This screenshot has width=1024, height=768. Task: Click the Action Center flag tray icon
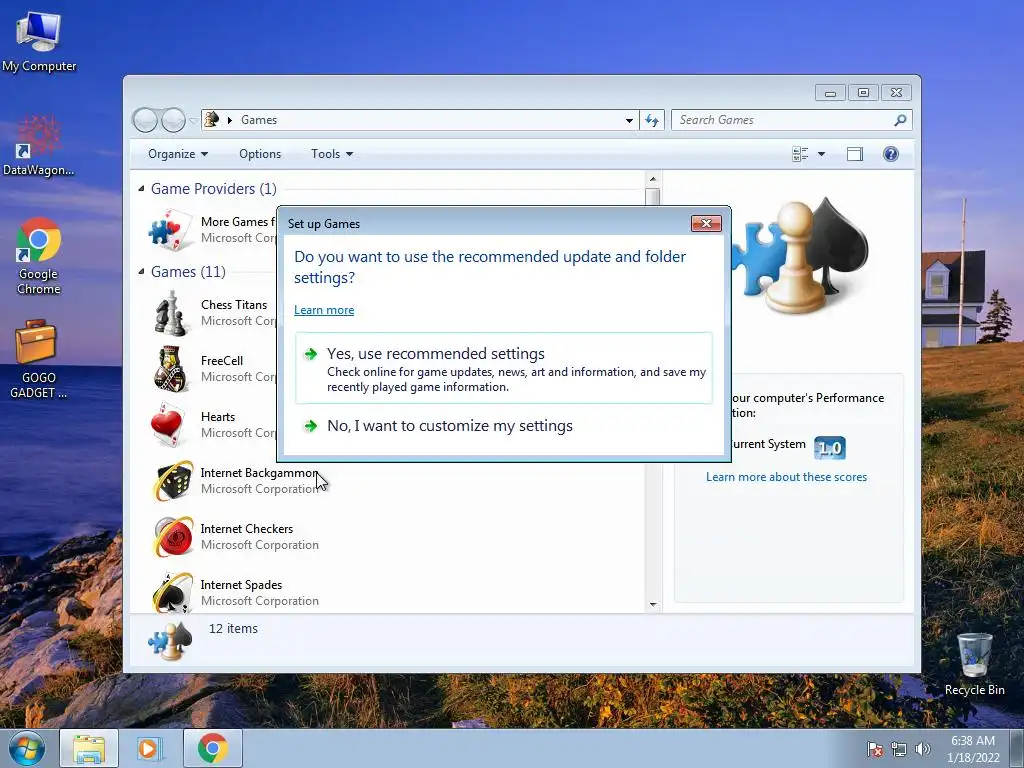(x=874, y=749)
